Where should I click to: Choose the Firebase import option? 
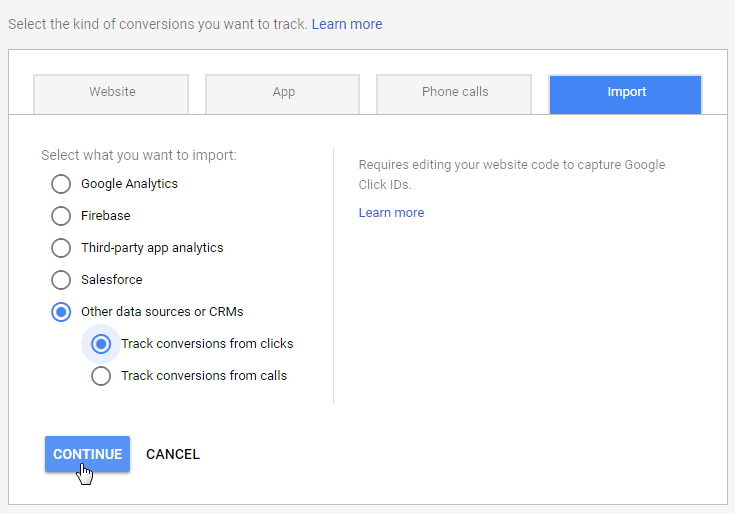click(61, 216)
